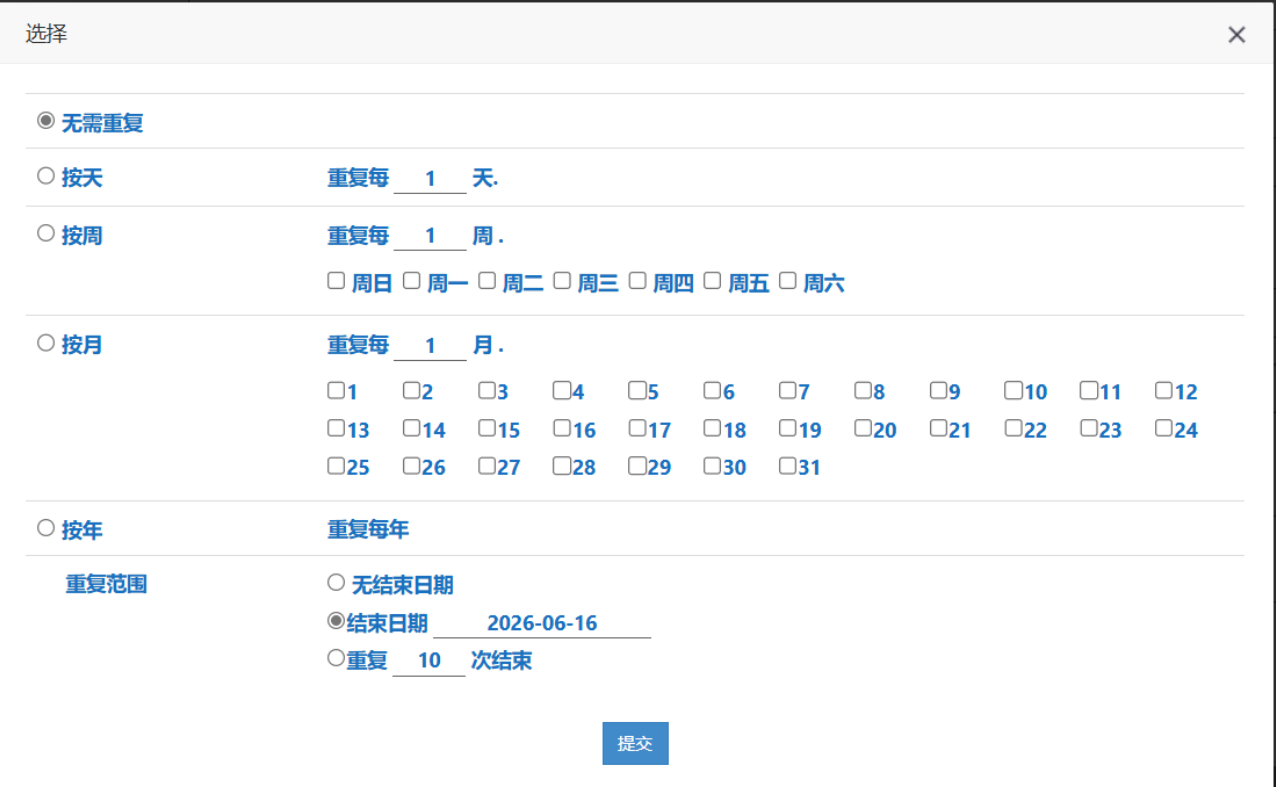Tick day 24 of the month

point(1163,428)
